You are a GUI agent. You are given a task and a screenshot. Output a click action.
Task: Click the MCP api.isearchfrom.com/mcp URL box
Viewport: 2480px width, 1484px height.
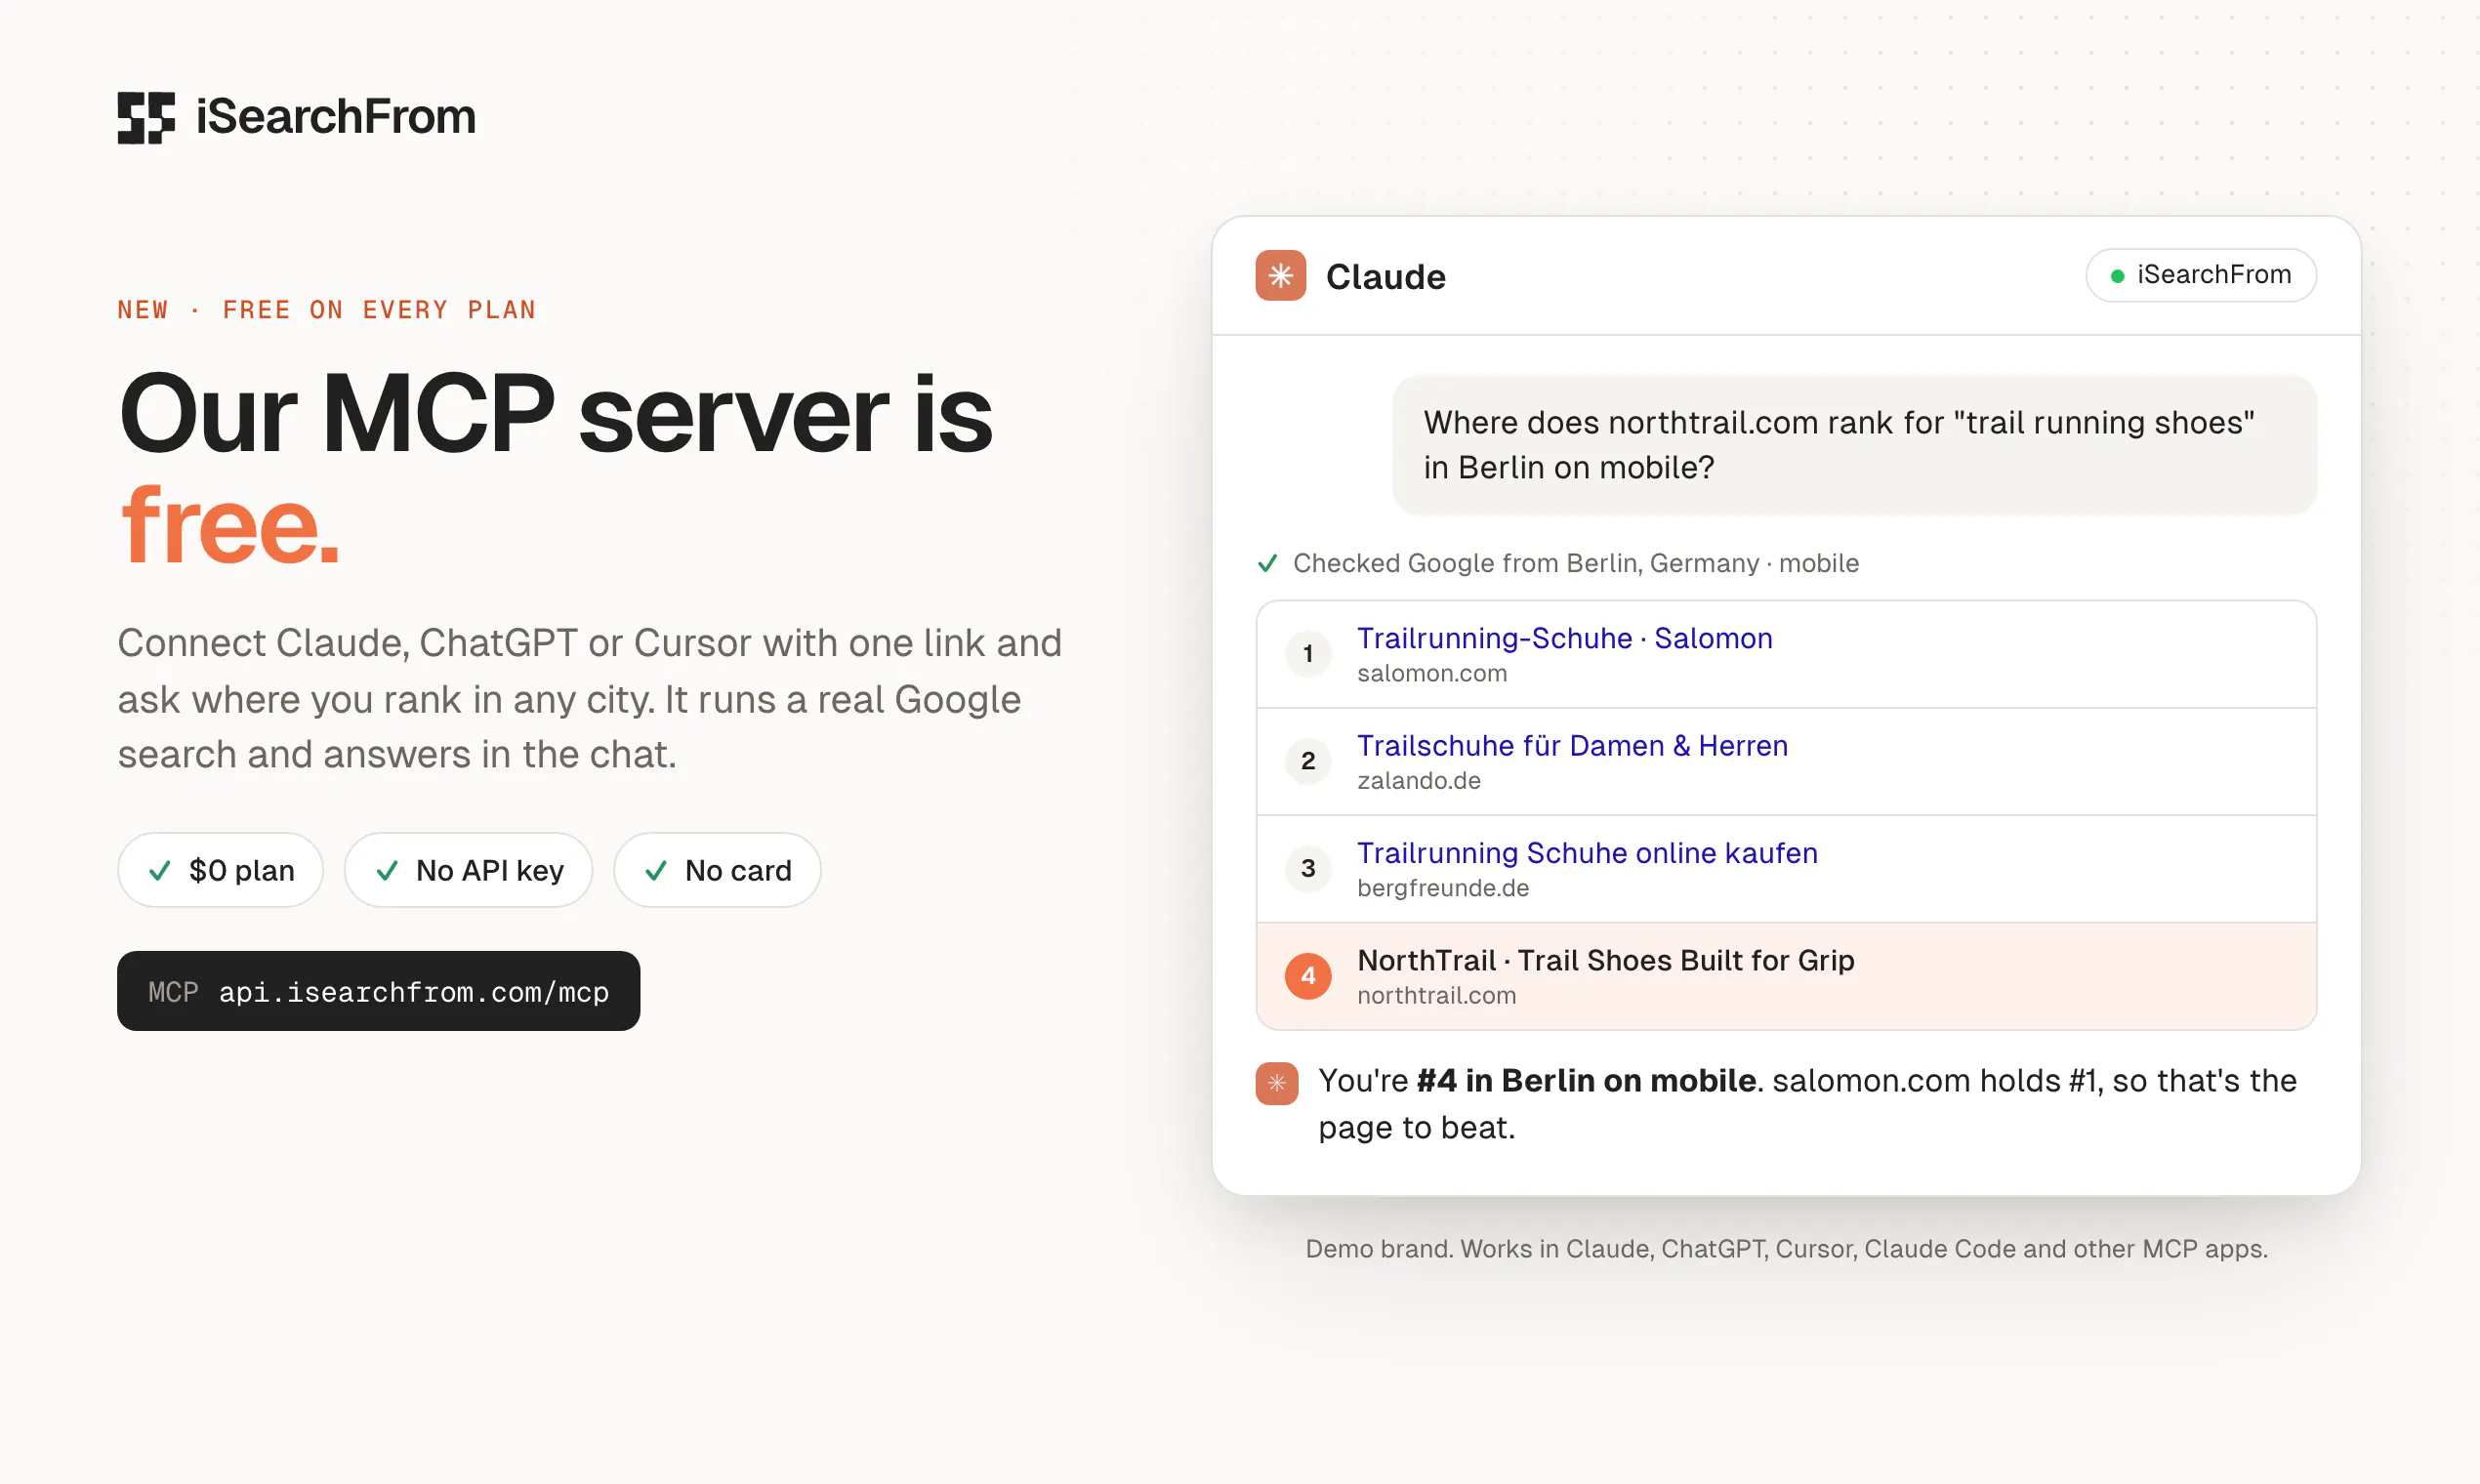tap(378, 991)
